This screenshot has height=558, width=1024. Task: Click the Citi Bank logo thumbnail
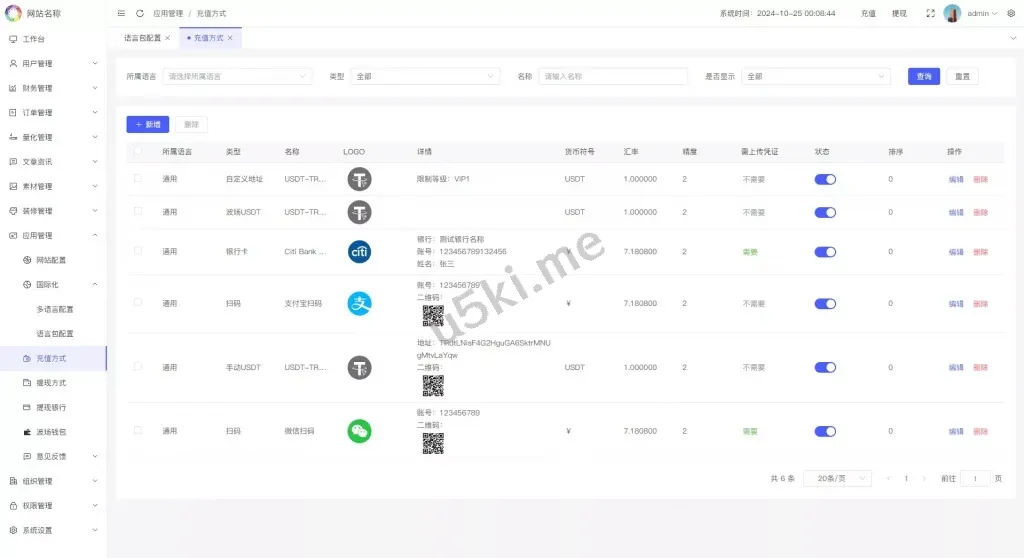click(x=360, y=252)
